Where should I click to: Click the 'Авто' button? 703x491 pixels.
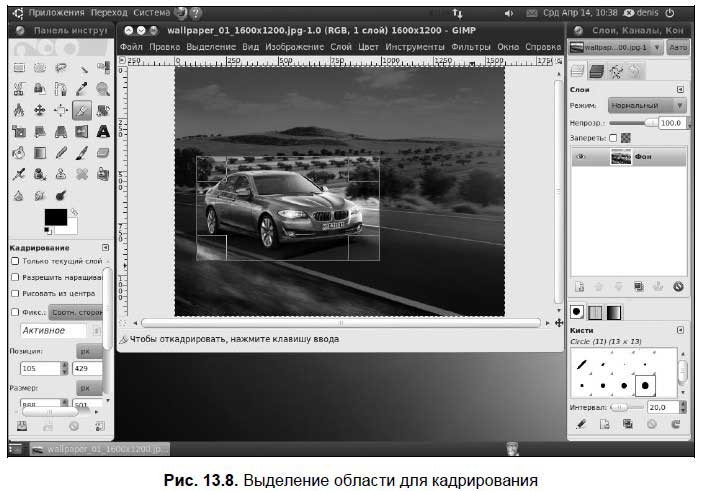click(678, 47)
